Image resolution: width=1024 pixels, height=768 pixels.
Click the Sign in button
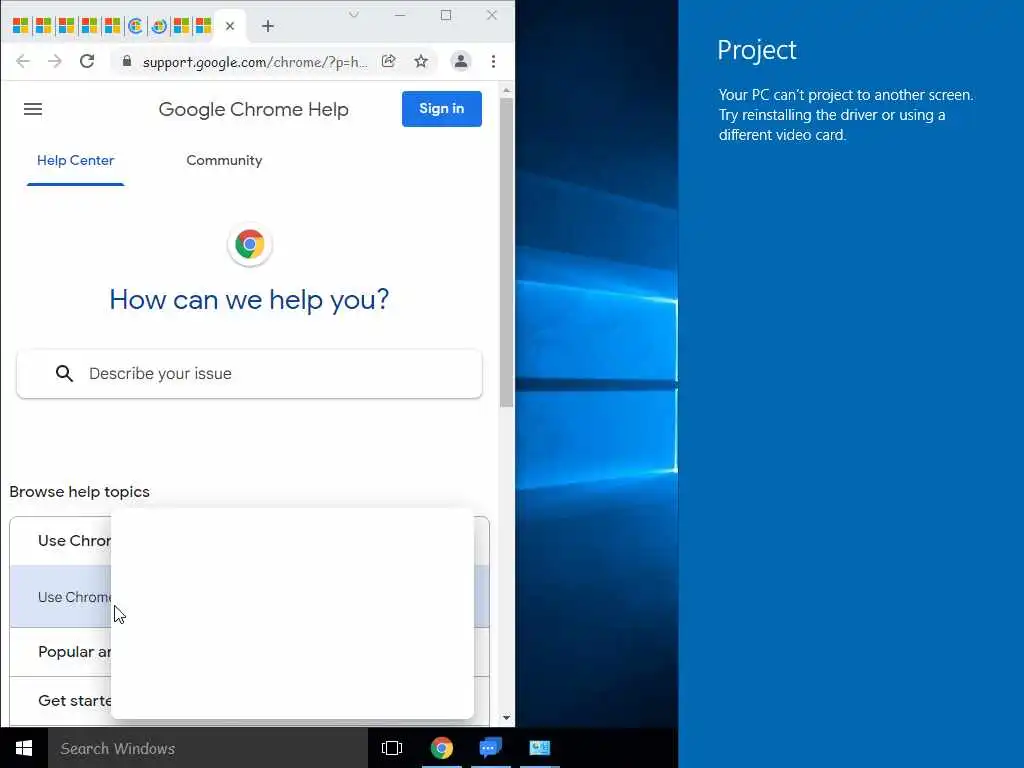441,109
